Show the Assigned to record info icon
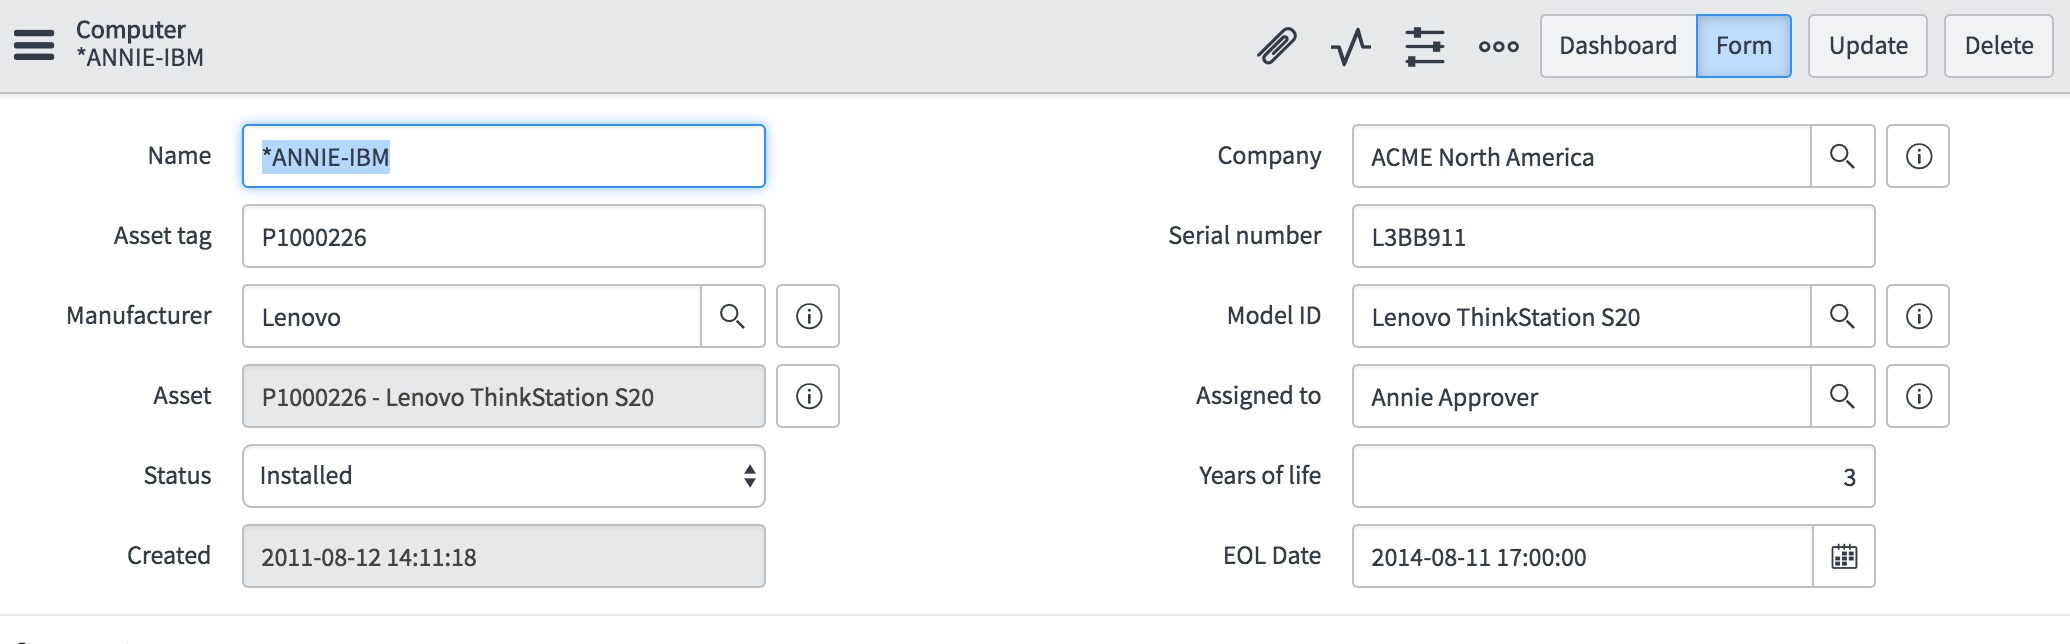Screen dimensions: 2070x644 point(1918,396)
